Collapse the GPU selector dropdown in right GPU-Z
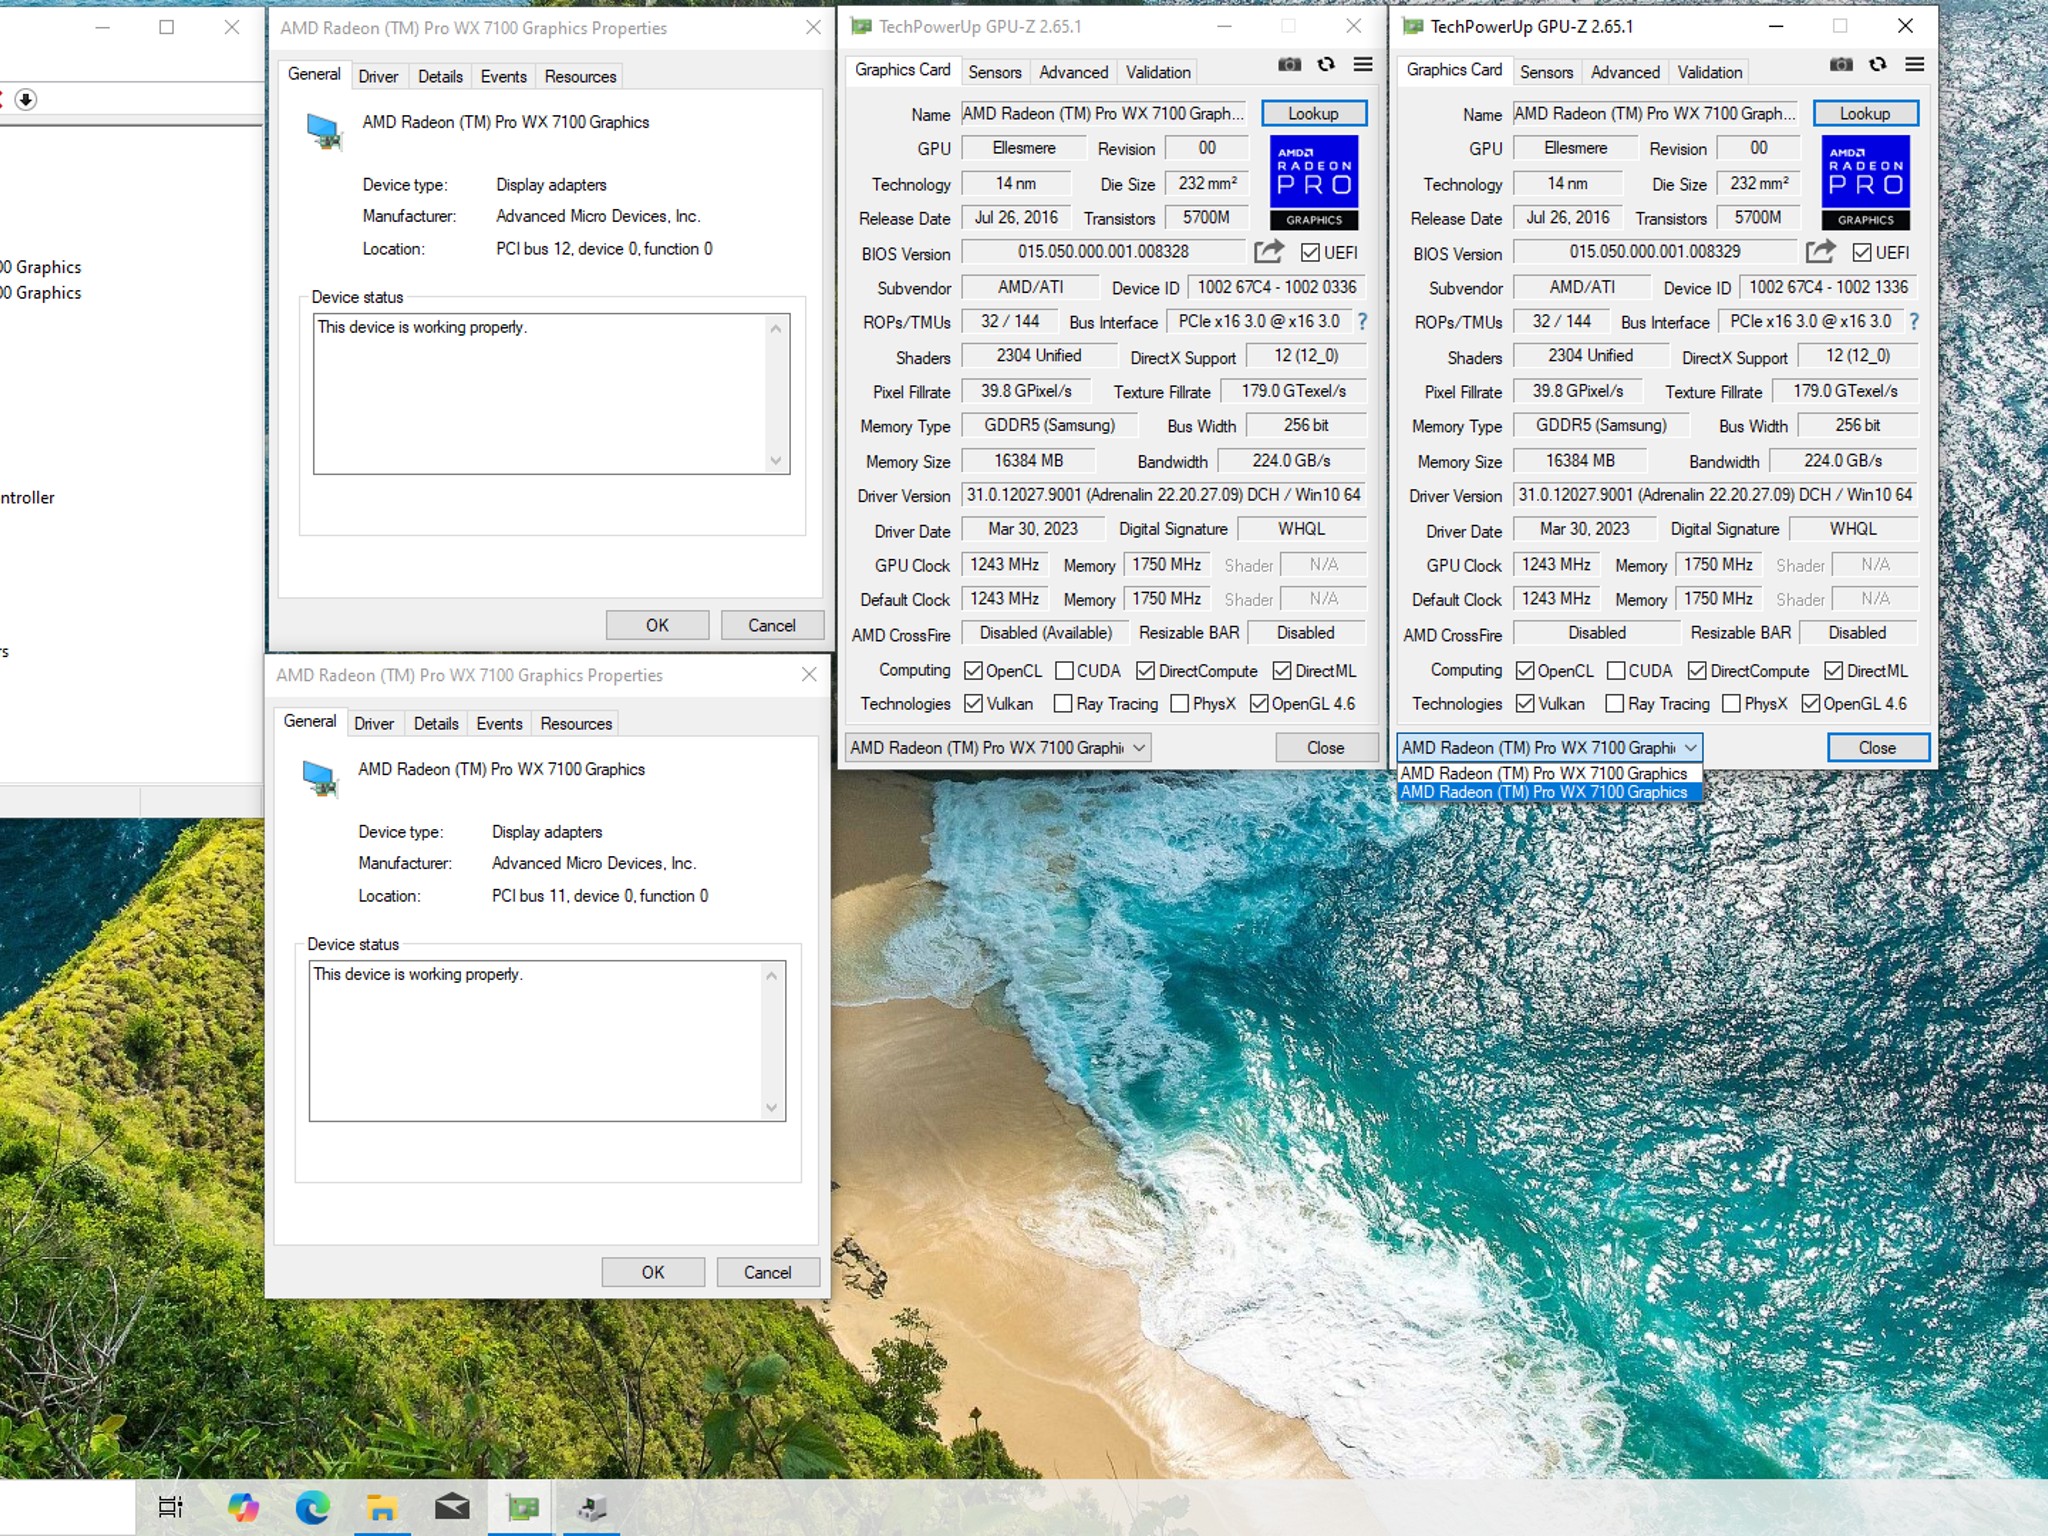 tap(1549, 748)
